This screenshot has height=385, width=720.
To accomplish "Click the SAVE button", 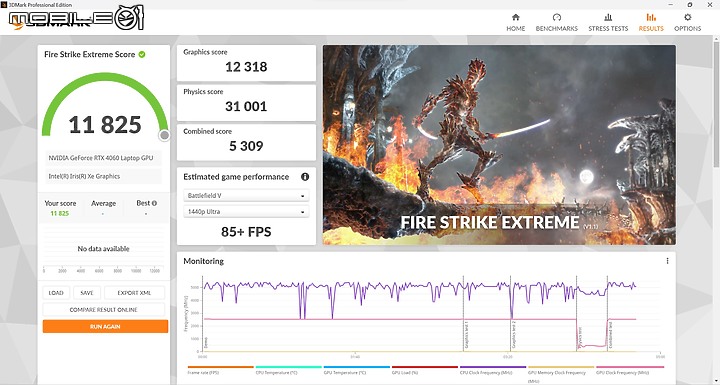I will [87, 293].
